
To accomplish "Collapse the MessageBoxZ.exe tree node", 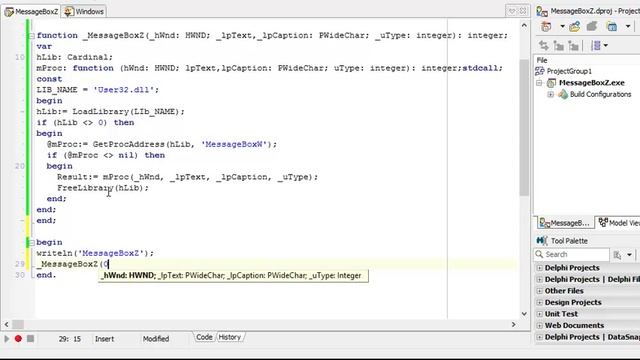I will click(539, 83).
